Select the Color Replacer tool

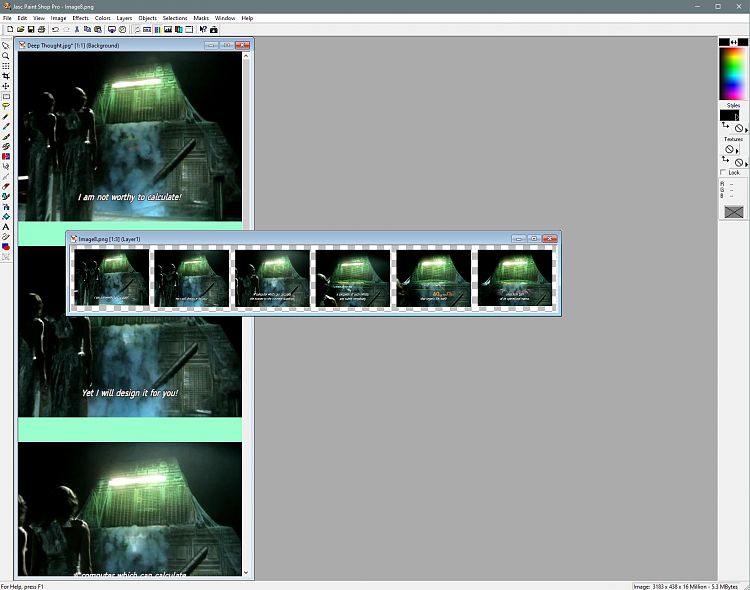pyautogui.click(x=6, y=156)
